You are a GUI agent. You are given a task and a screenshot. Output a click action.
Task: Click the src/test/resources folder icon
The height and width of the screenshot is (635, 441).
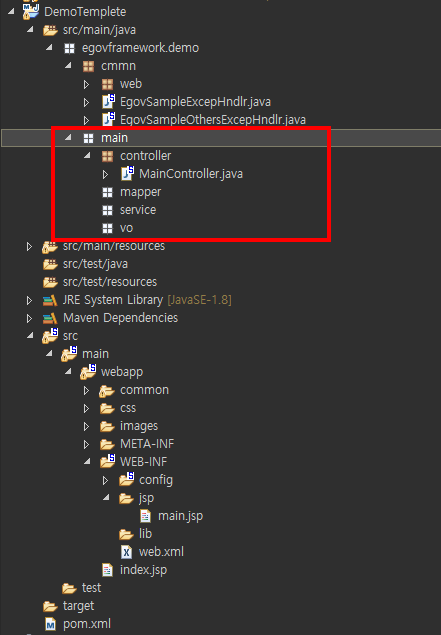(50, 282)
